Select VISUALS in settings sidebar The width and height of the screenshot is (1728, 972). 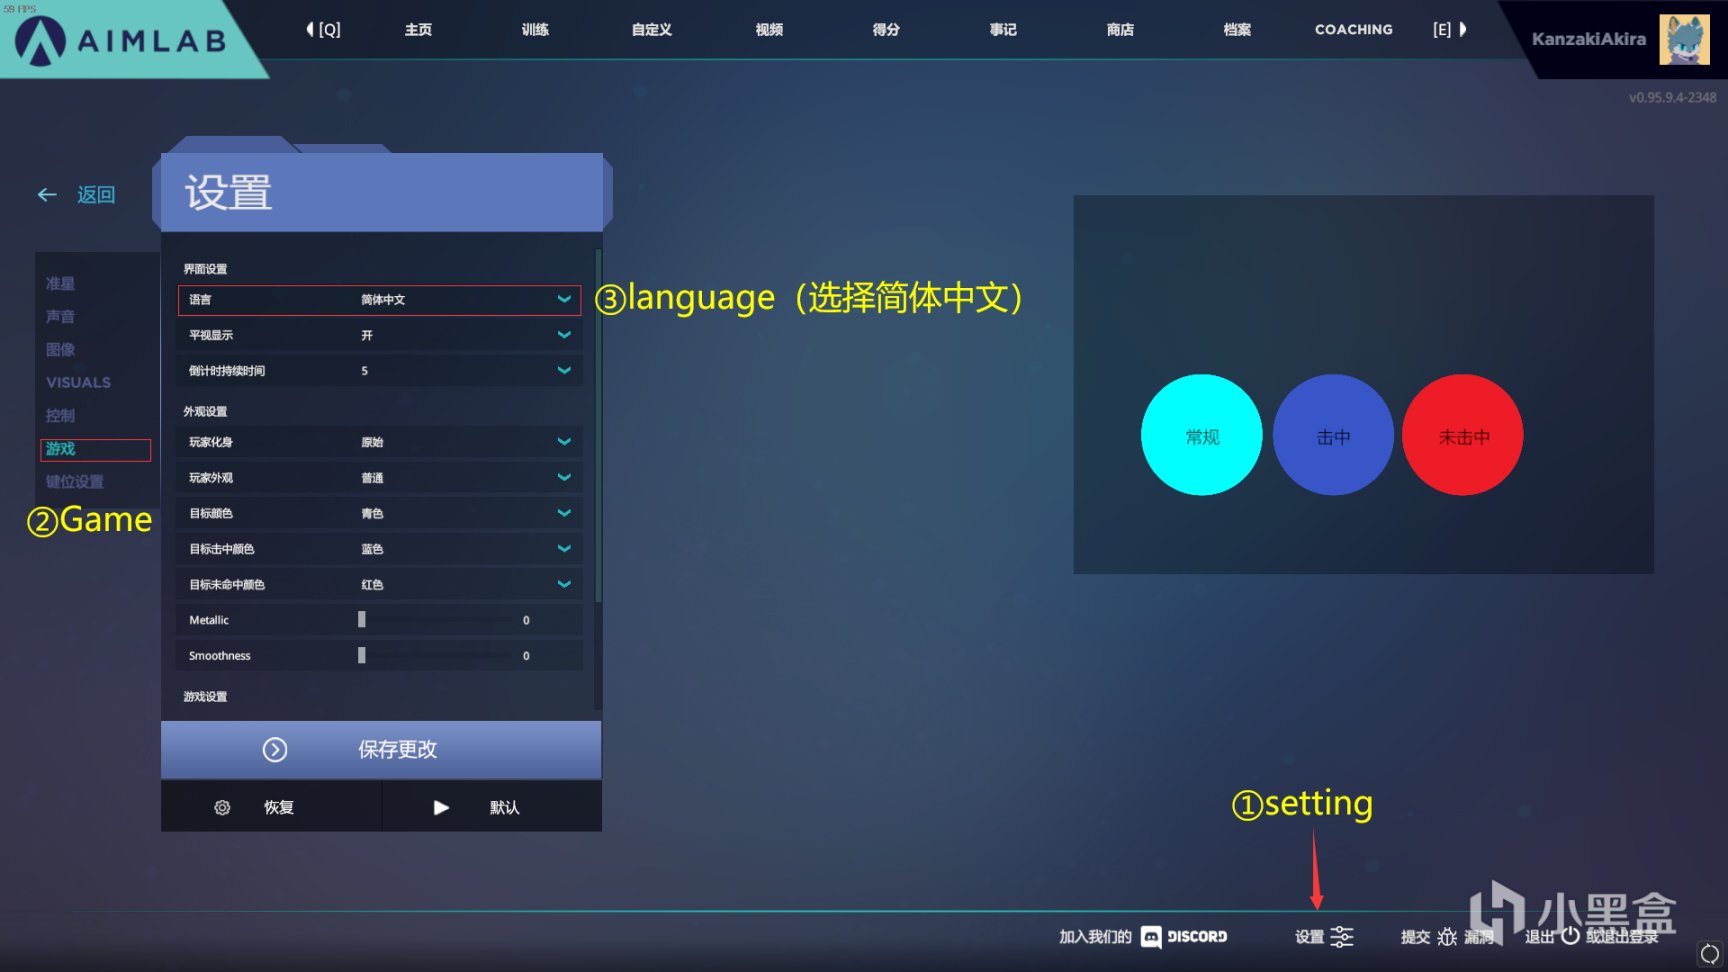coord(78,383)
